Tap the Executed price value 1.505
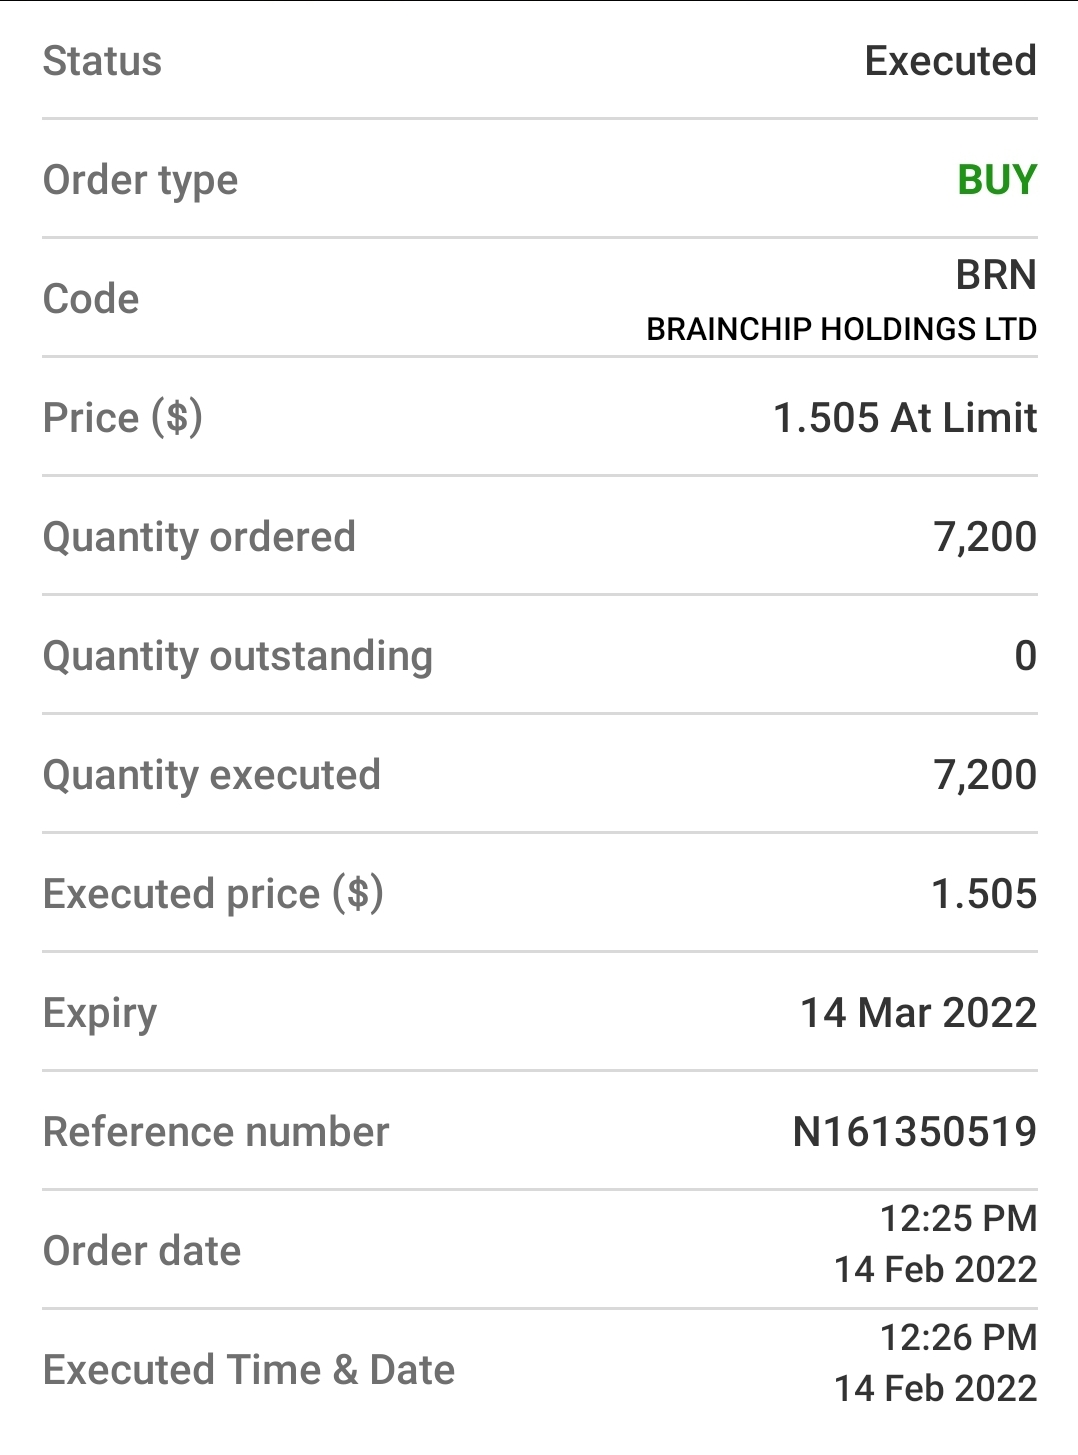The image size is (1078, 1455). (984, 894)
